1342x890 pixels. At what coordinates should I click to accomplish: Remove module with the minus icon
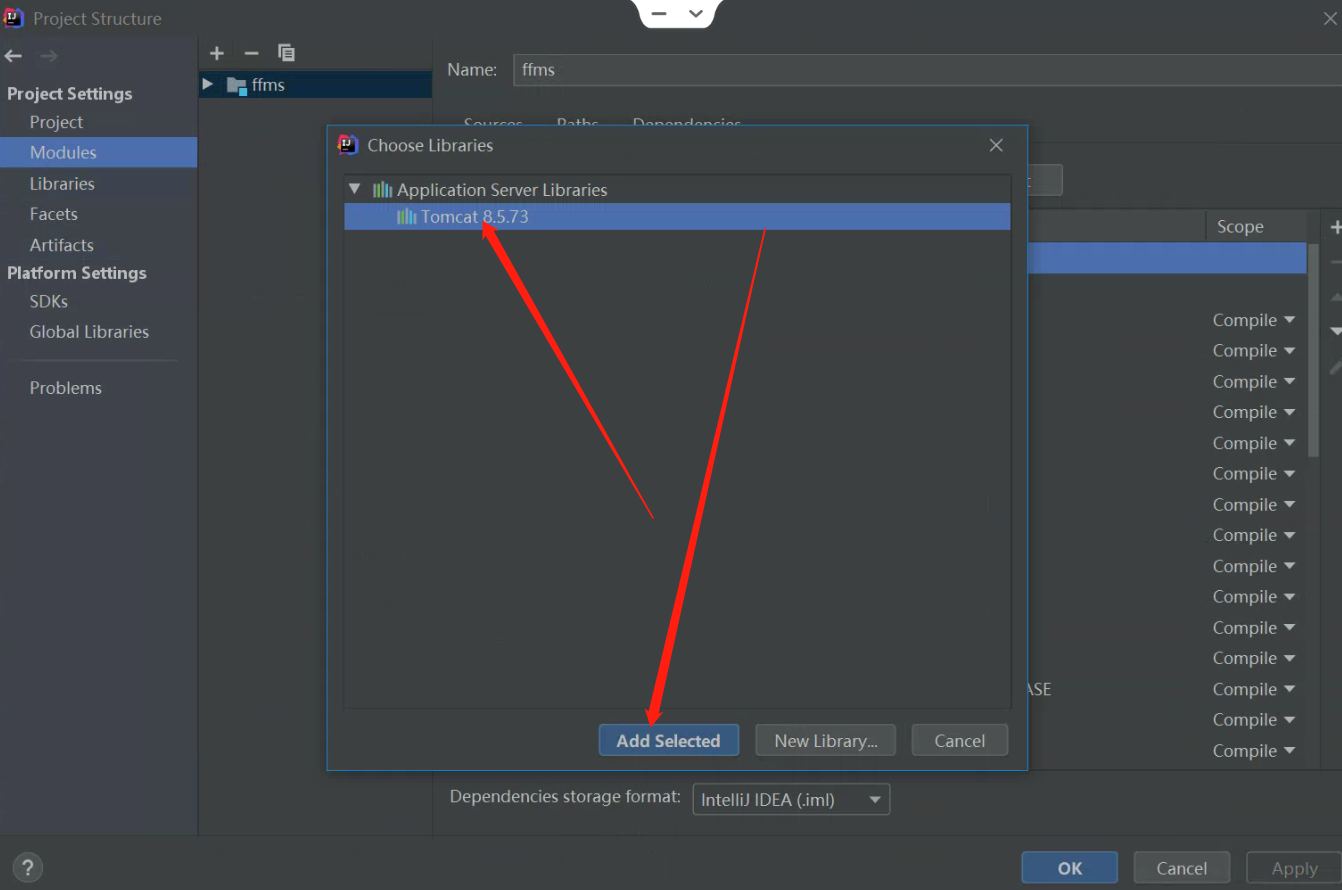point(251,53)
